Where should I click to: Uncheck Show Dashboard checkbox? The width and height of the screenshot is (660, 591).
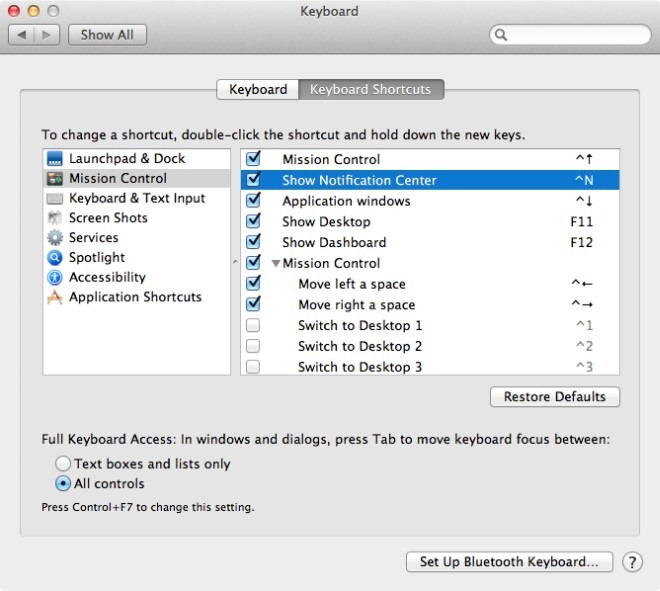[x=253, y=242]
